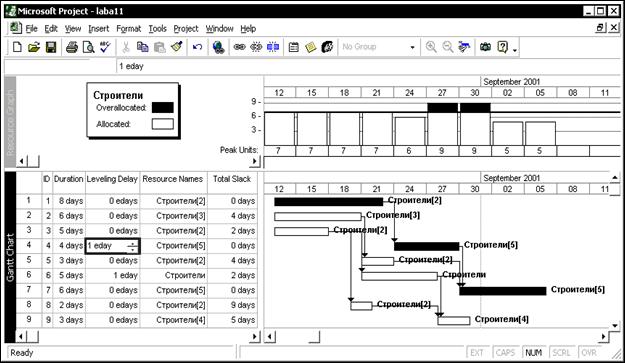Select row header 7 in the table
The width and height of the screenshot is (625, 363).
pos(29,290)
